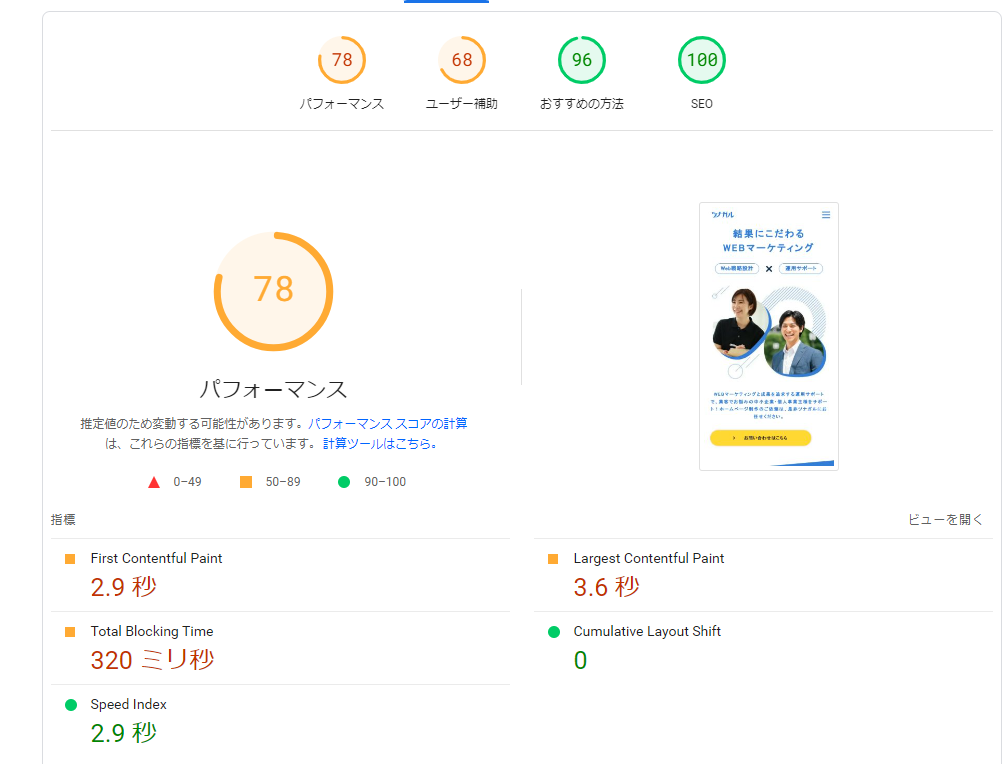Click the orange square 50–89 legend icon
This screenshot has height=764, width=1007.
[x=246, y=482]
